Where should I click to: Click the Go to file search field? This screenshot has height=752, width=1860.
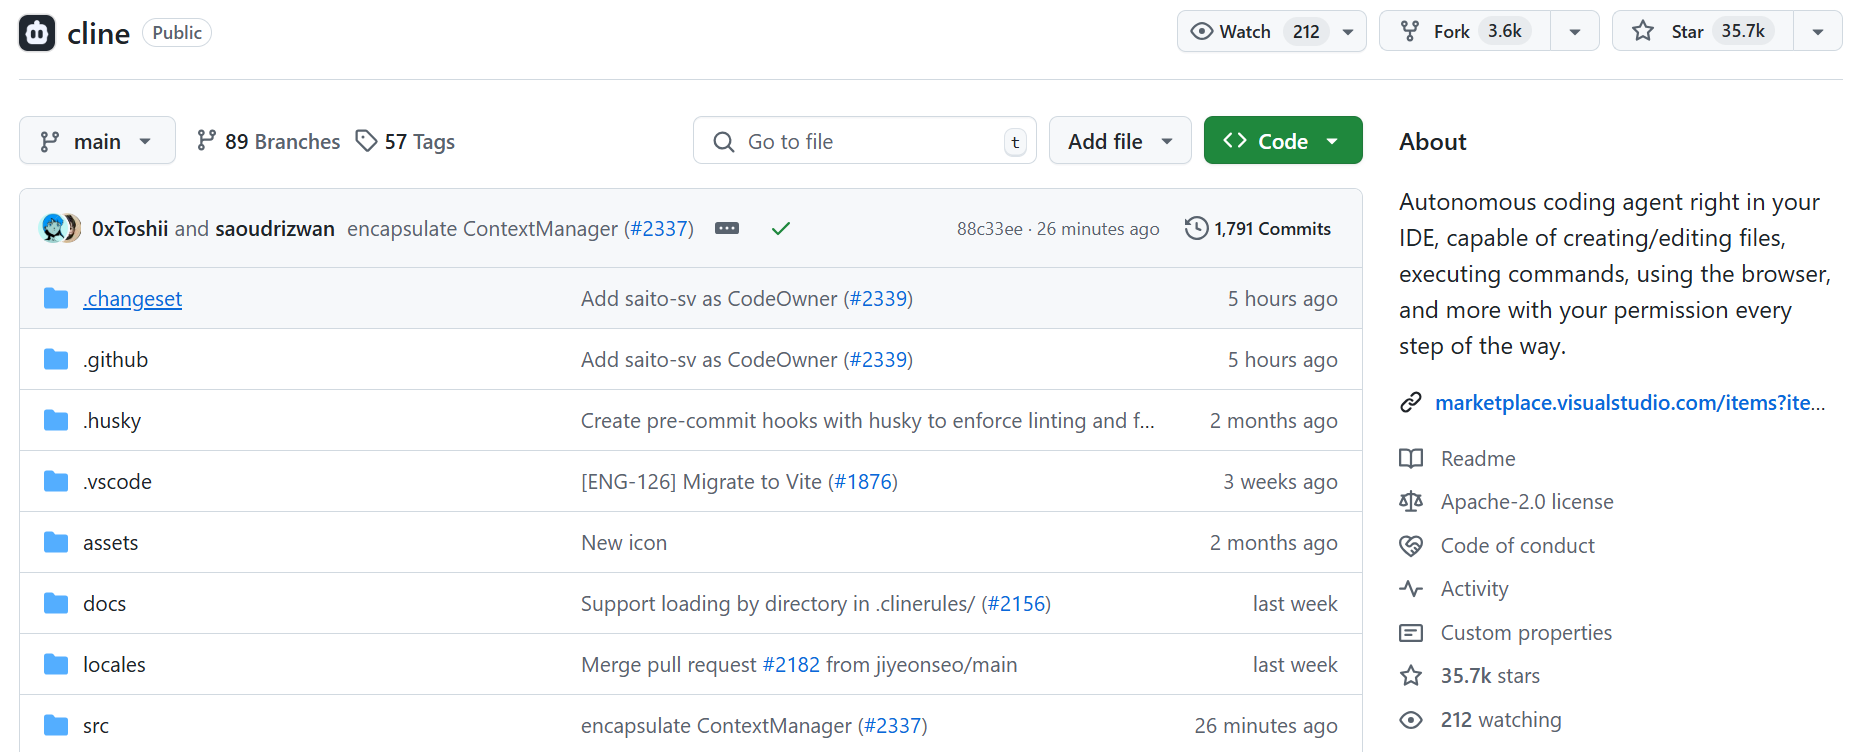tap(865, 141)
